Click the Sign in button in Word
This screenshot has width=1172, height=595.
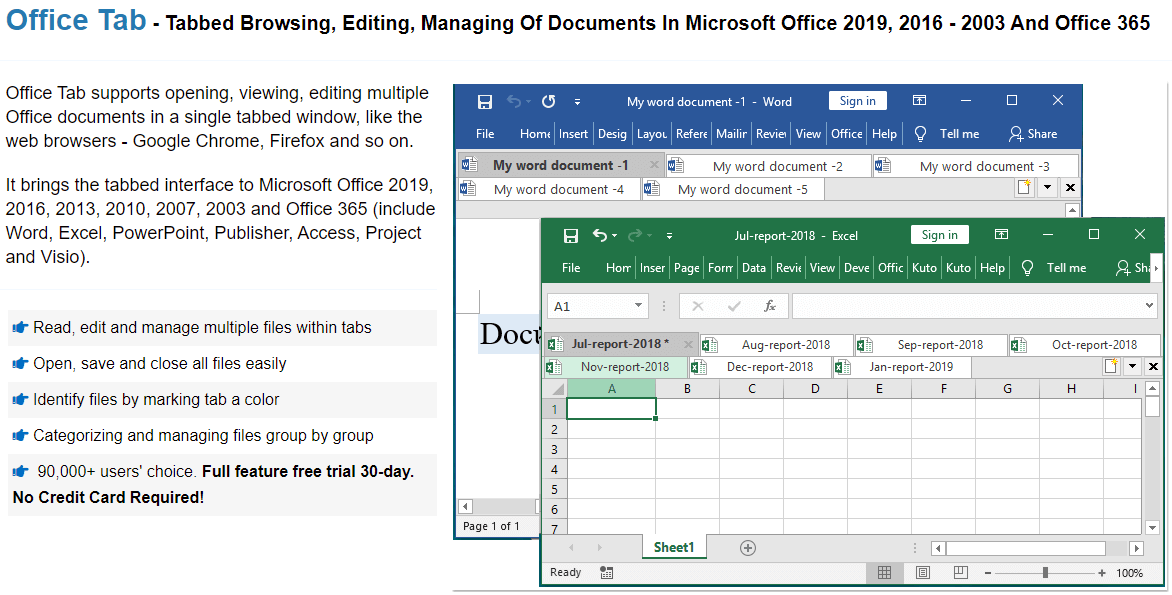(857, 100)
